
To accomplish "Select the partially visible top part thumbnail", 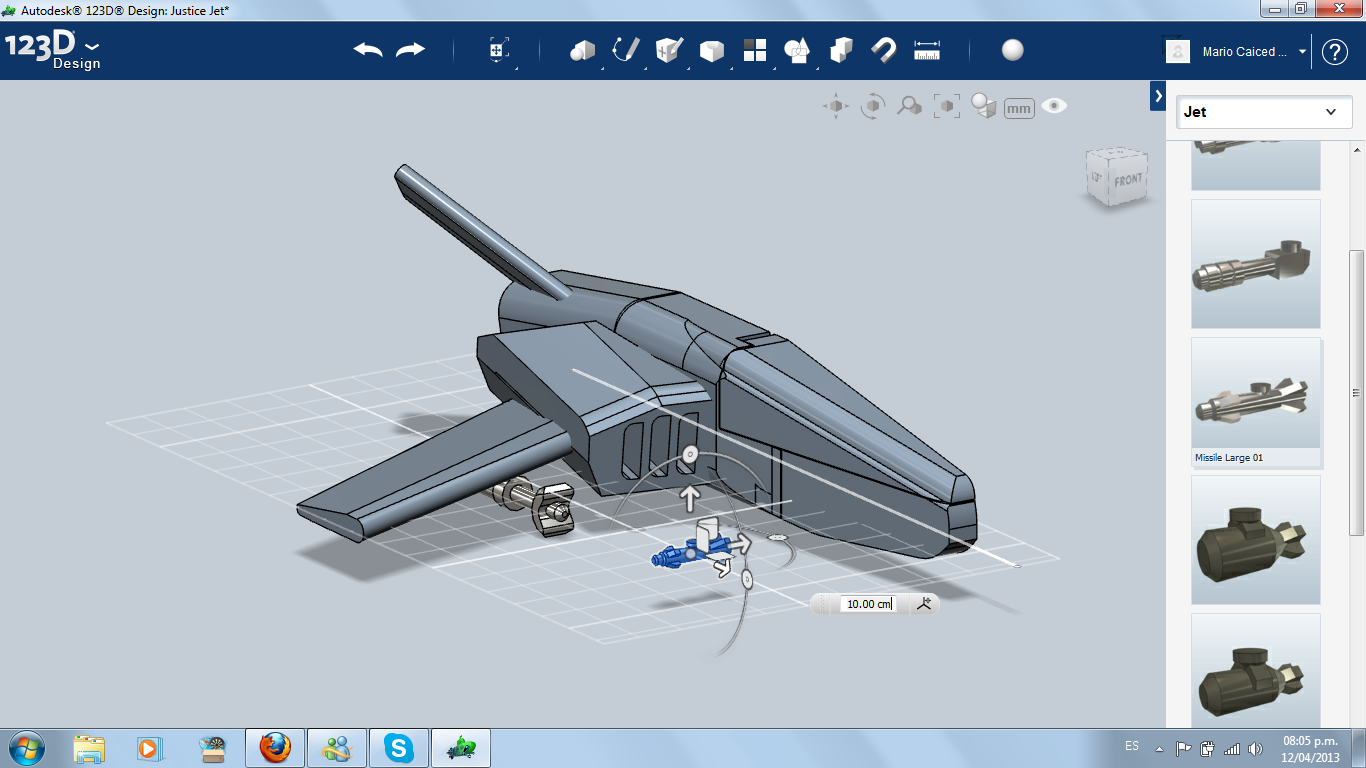I will (1256, 166).
